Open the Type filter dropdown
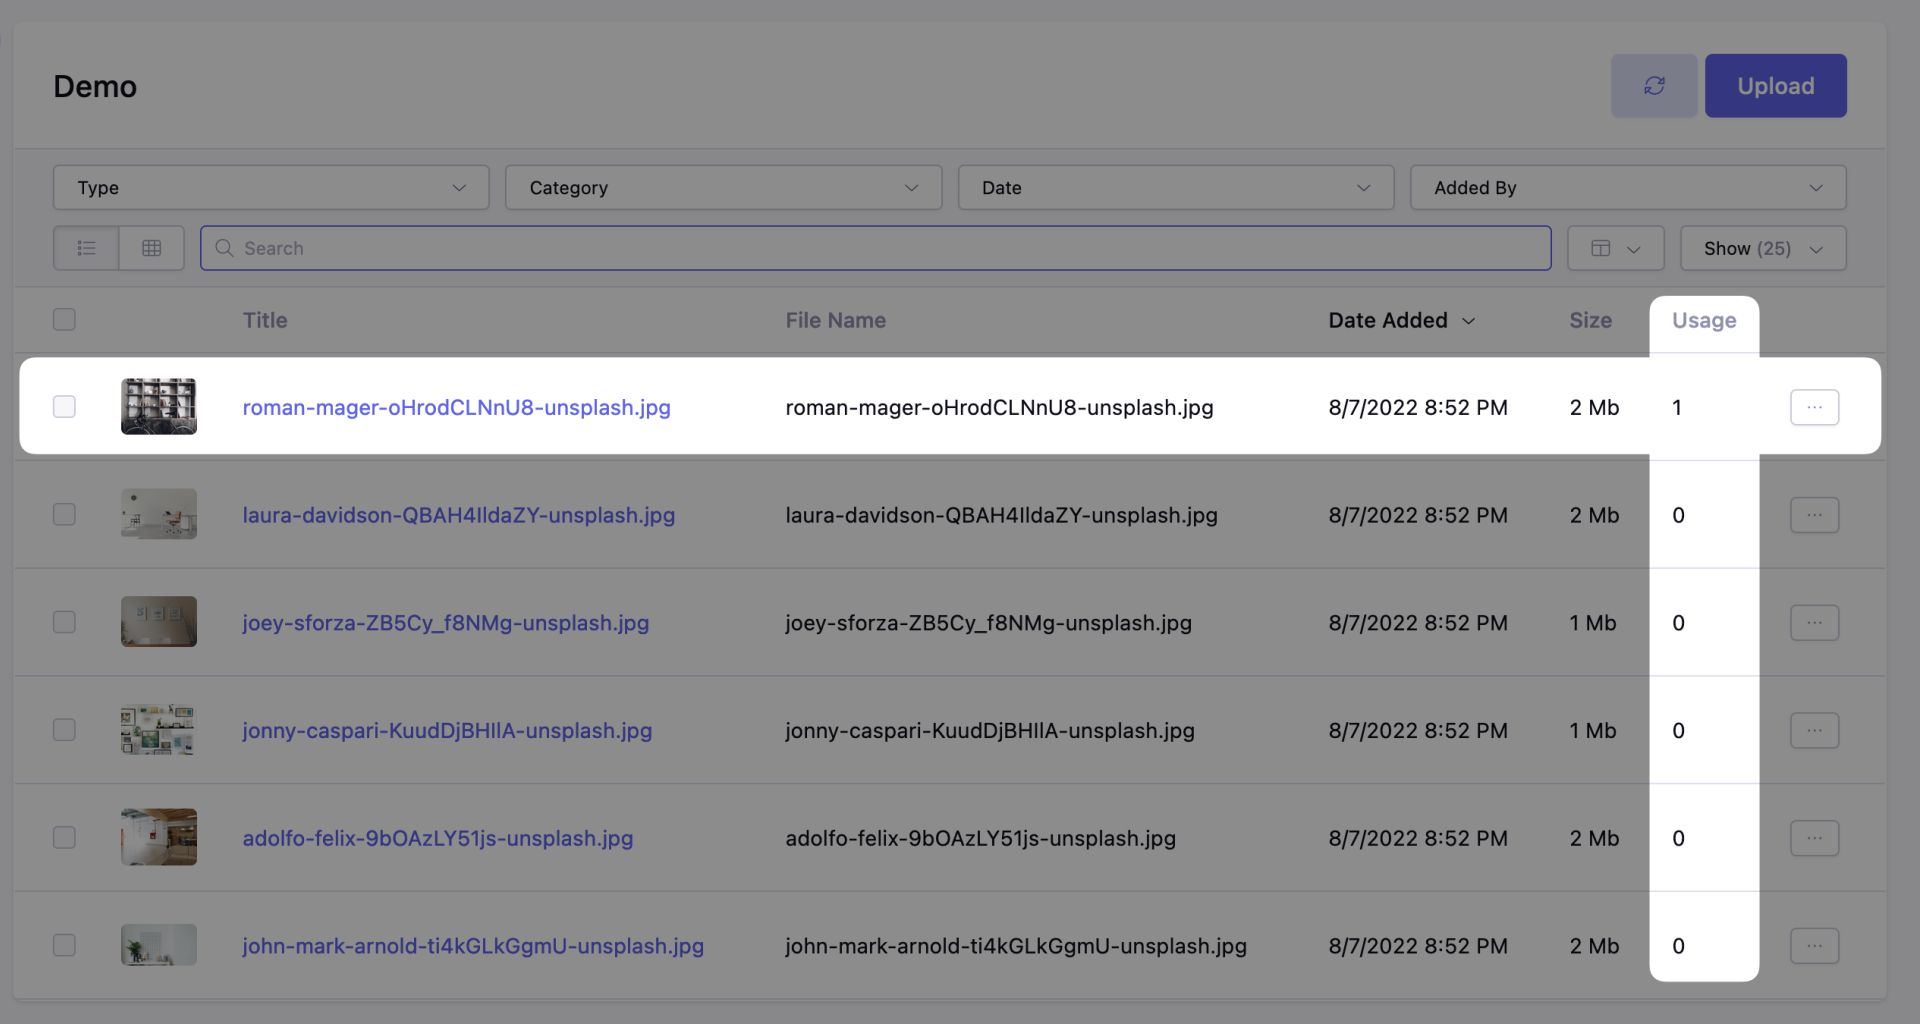The image size is (1920, 1024). [270, 187]
